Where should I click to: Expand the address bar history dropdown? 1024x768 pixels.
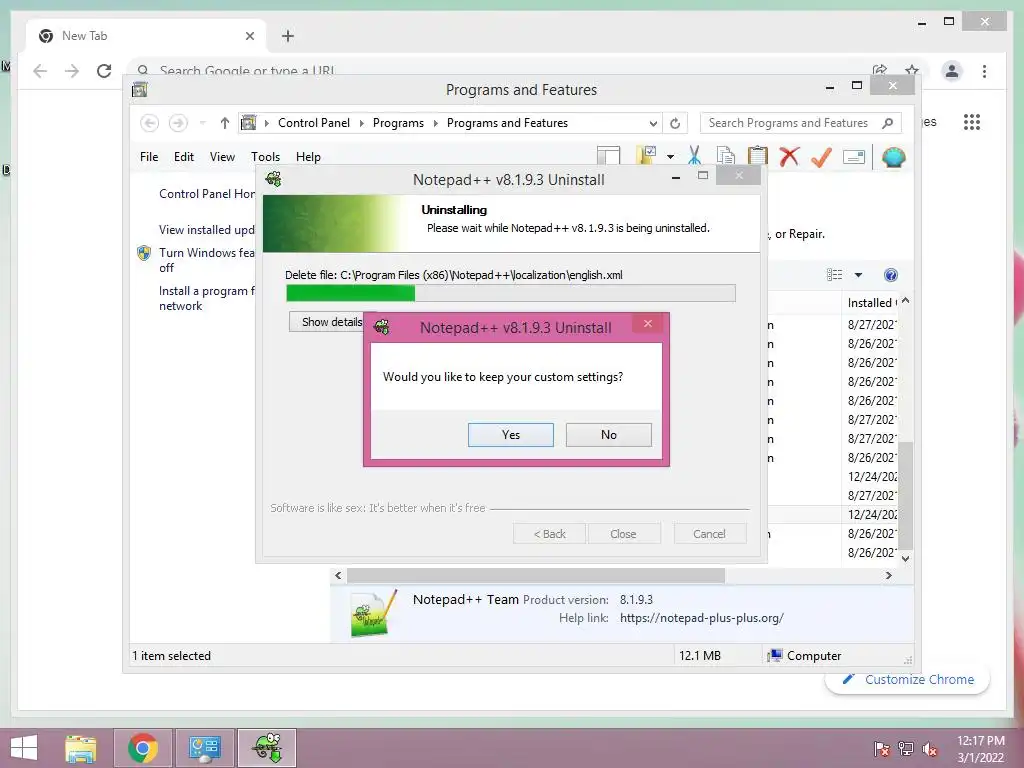(652, 123)
